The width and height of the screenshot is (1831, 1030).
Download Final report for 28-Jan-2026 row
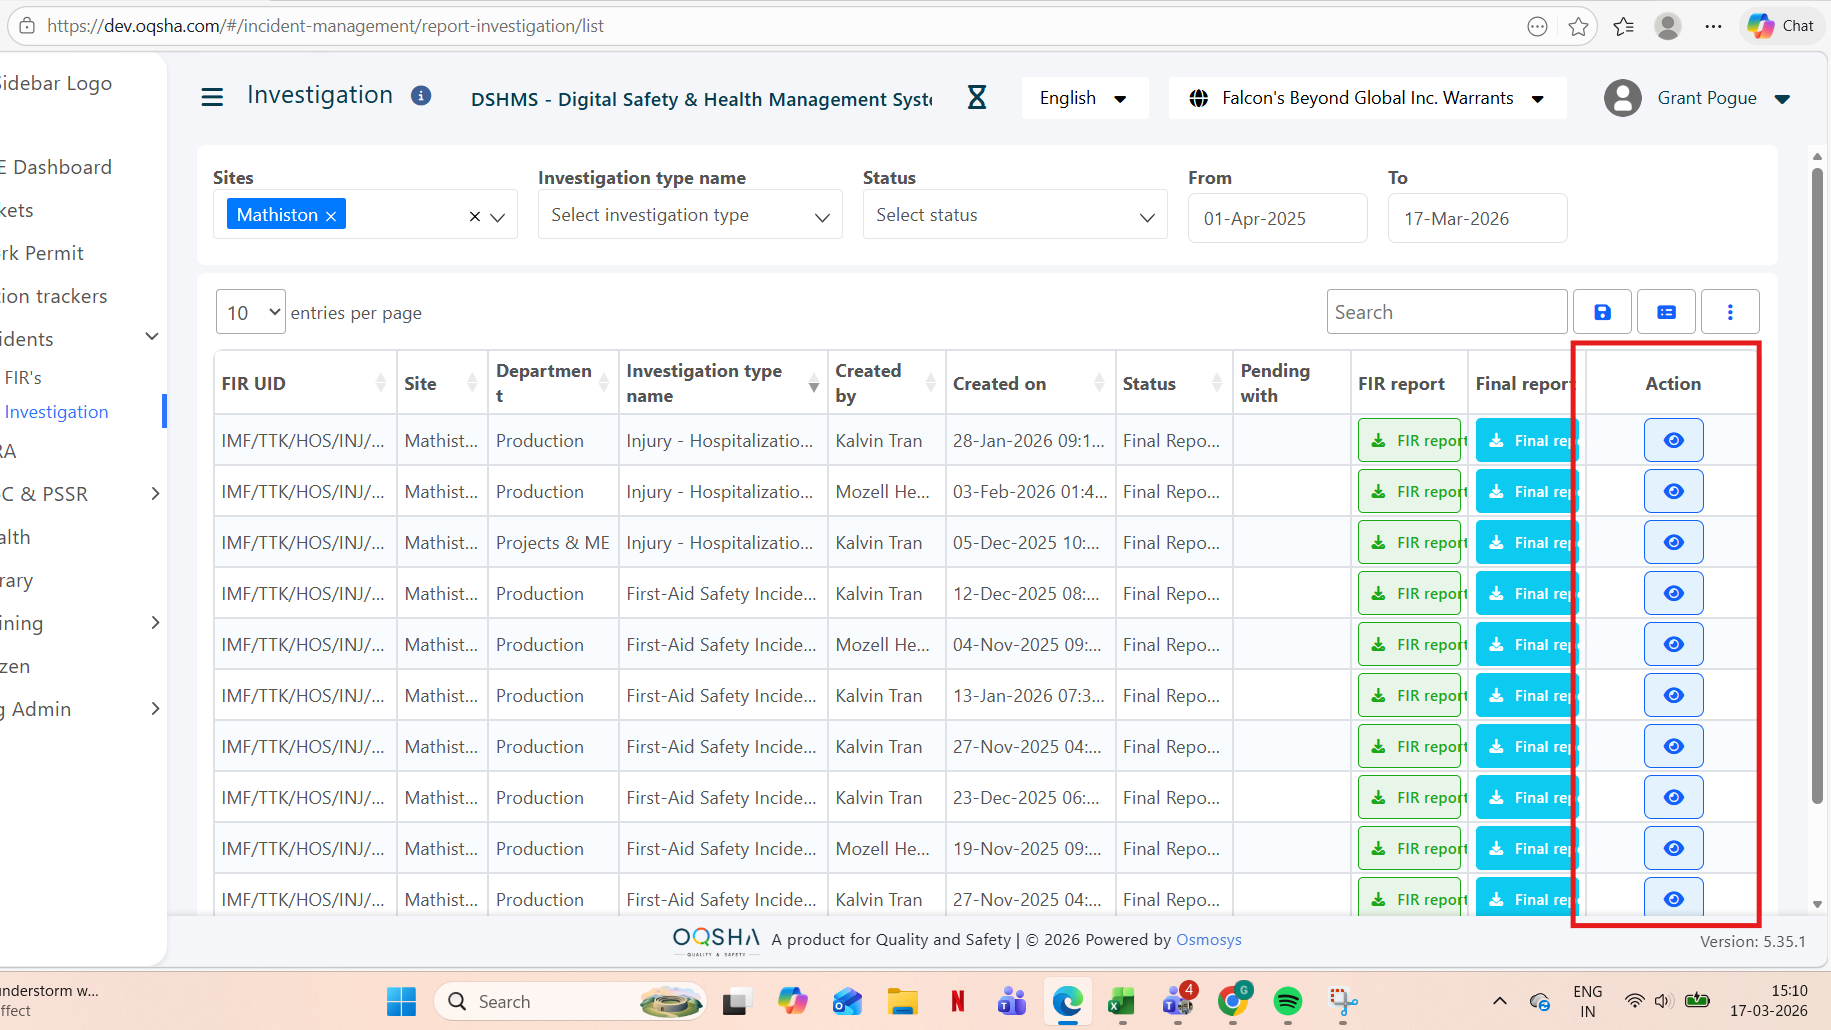click(x=1525, y=440)
